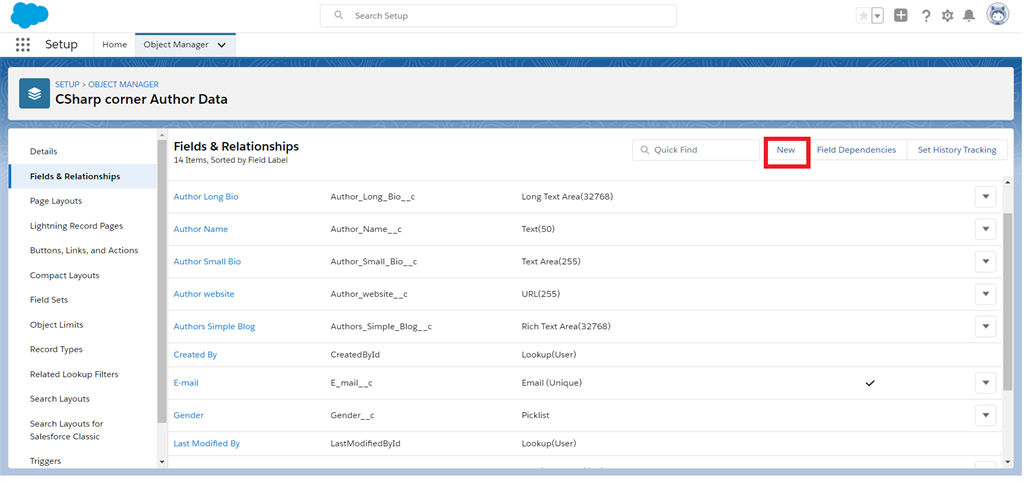Open row actions dropdown for Author Small Bio
The image size is (1024, 483).
point(985,262)
